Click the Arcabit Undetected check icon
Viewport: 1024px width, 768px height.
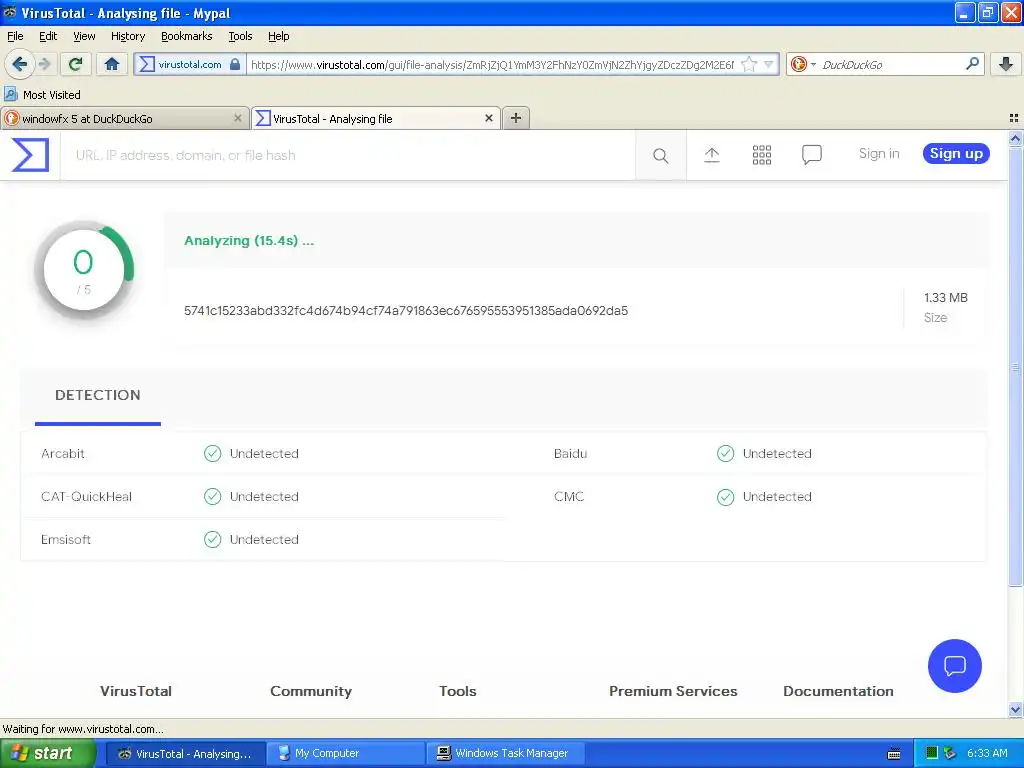[212, 453]
